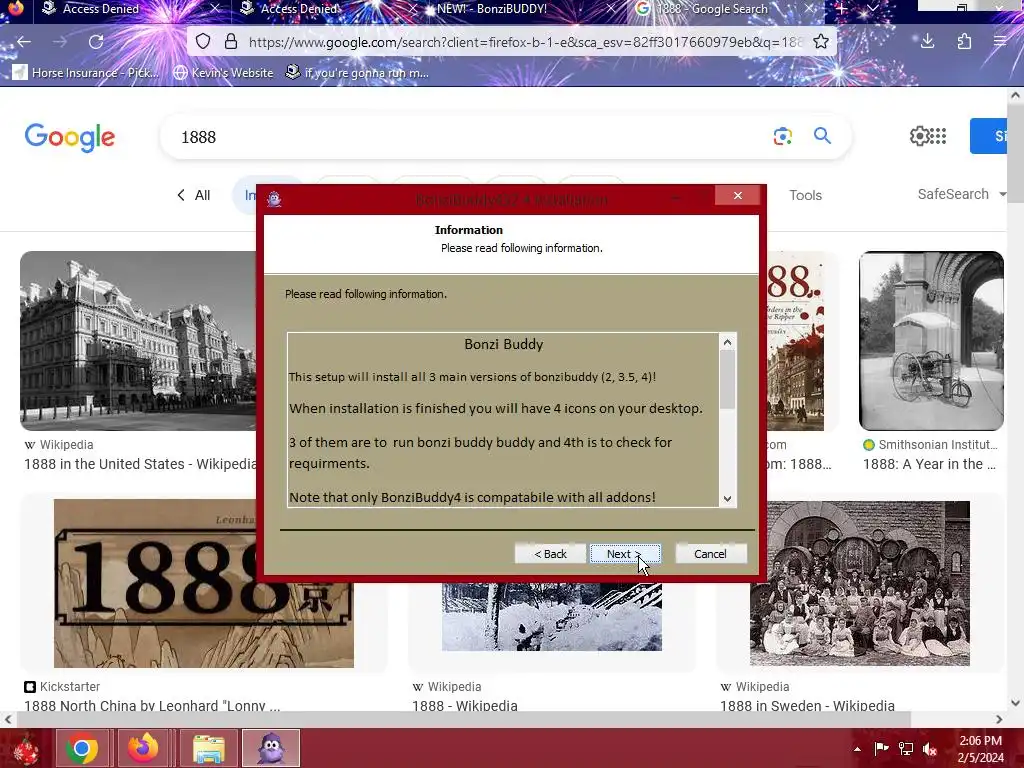Expand the SafeSearch dropdown
1024x768 pixels.
pyautogui.click(x=961, y=194)
